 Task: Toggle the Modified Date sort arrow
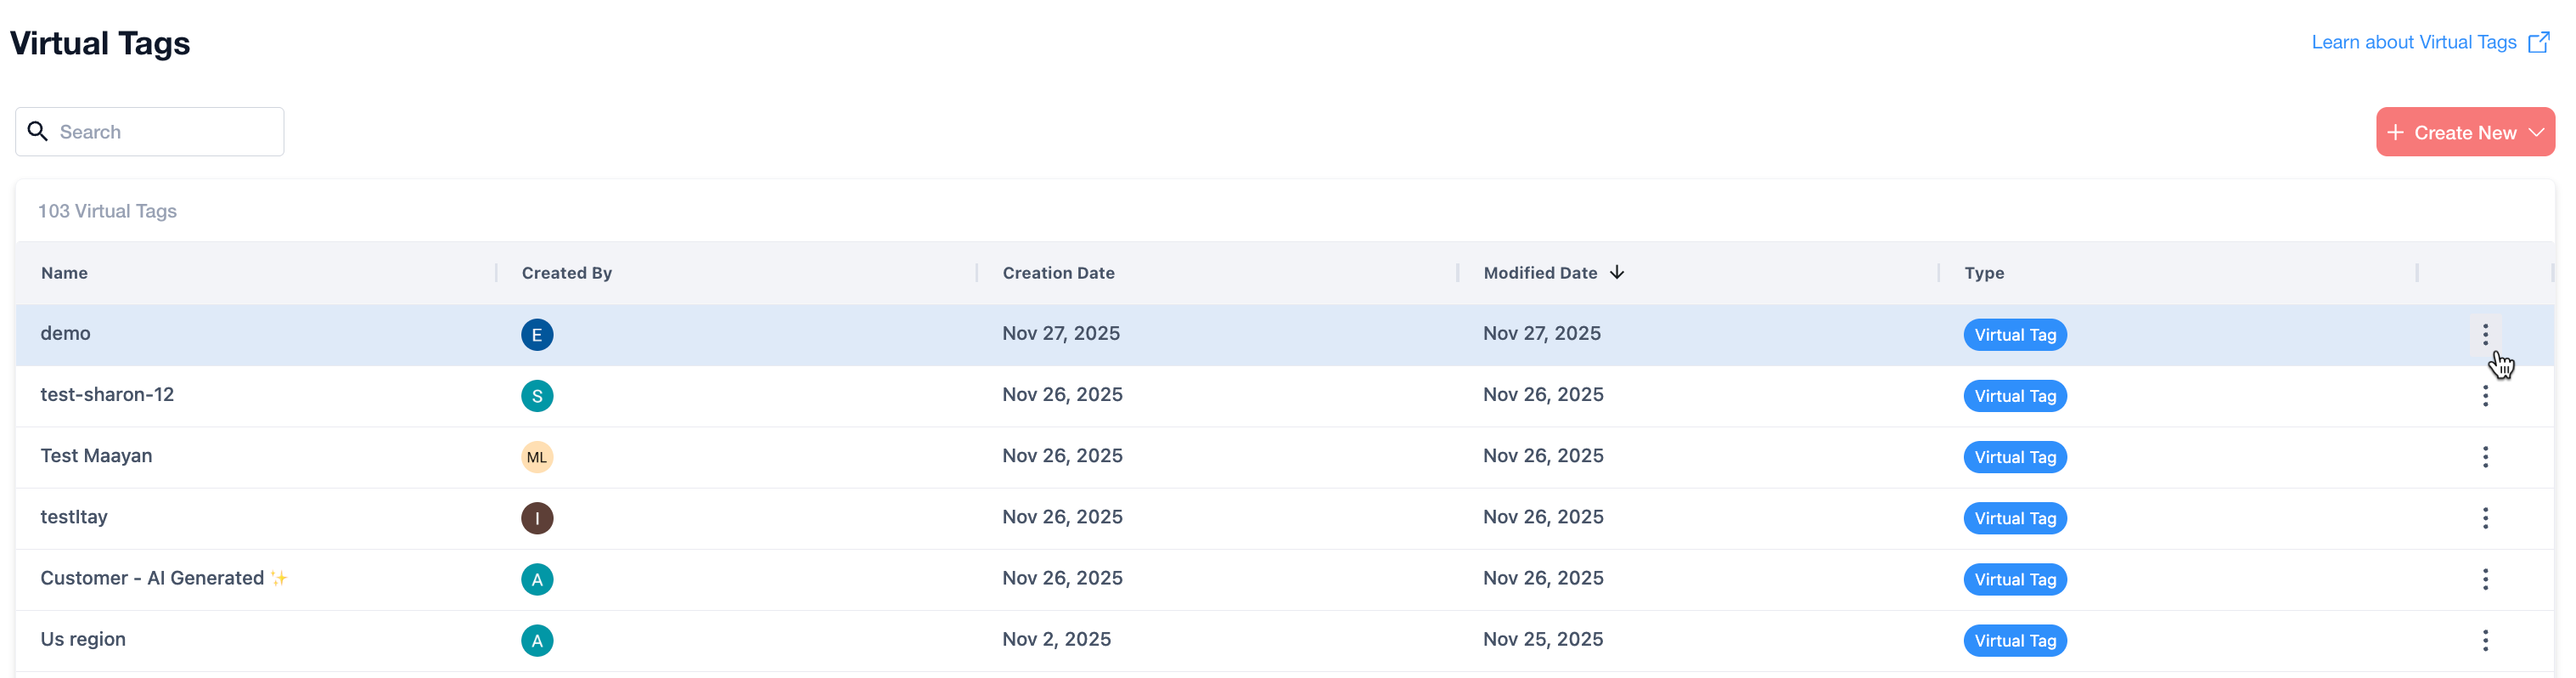[x=1617, y=272]
